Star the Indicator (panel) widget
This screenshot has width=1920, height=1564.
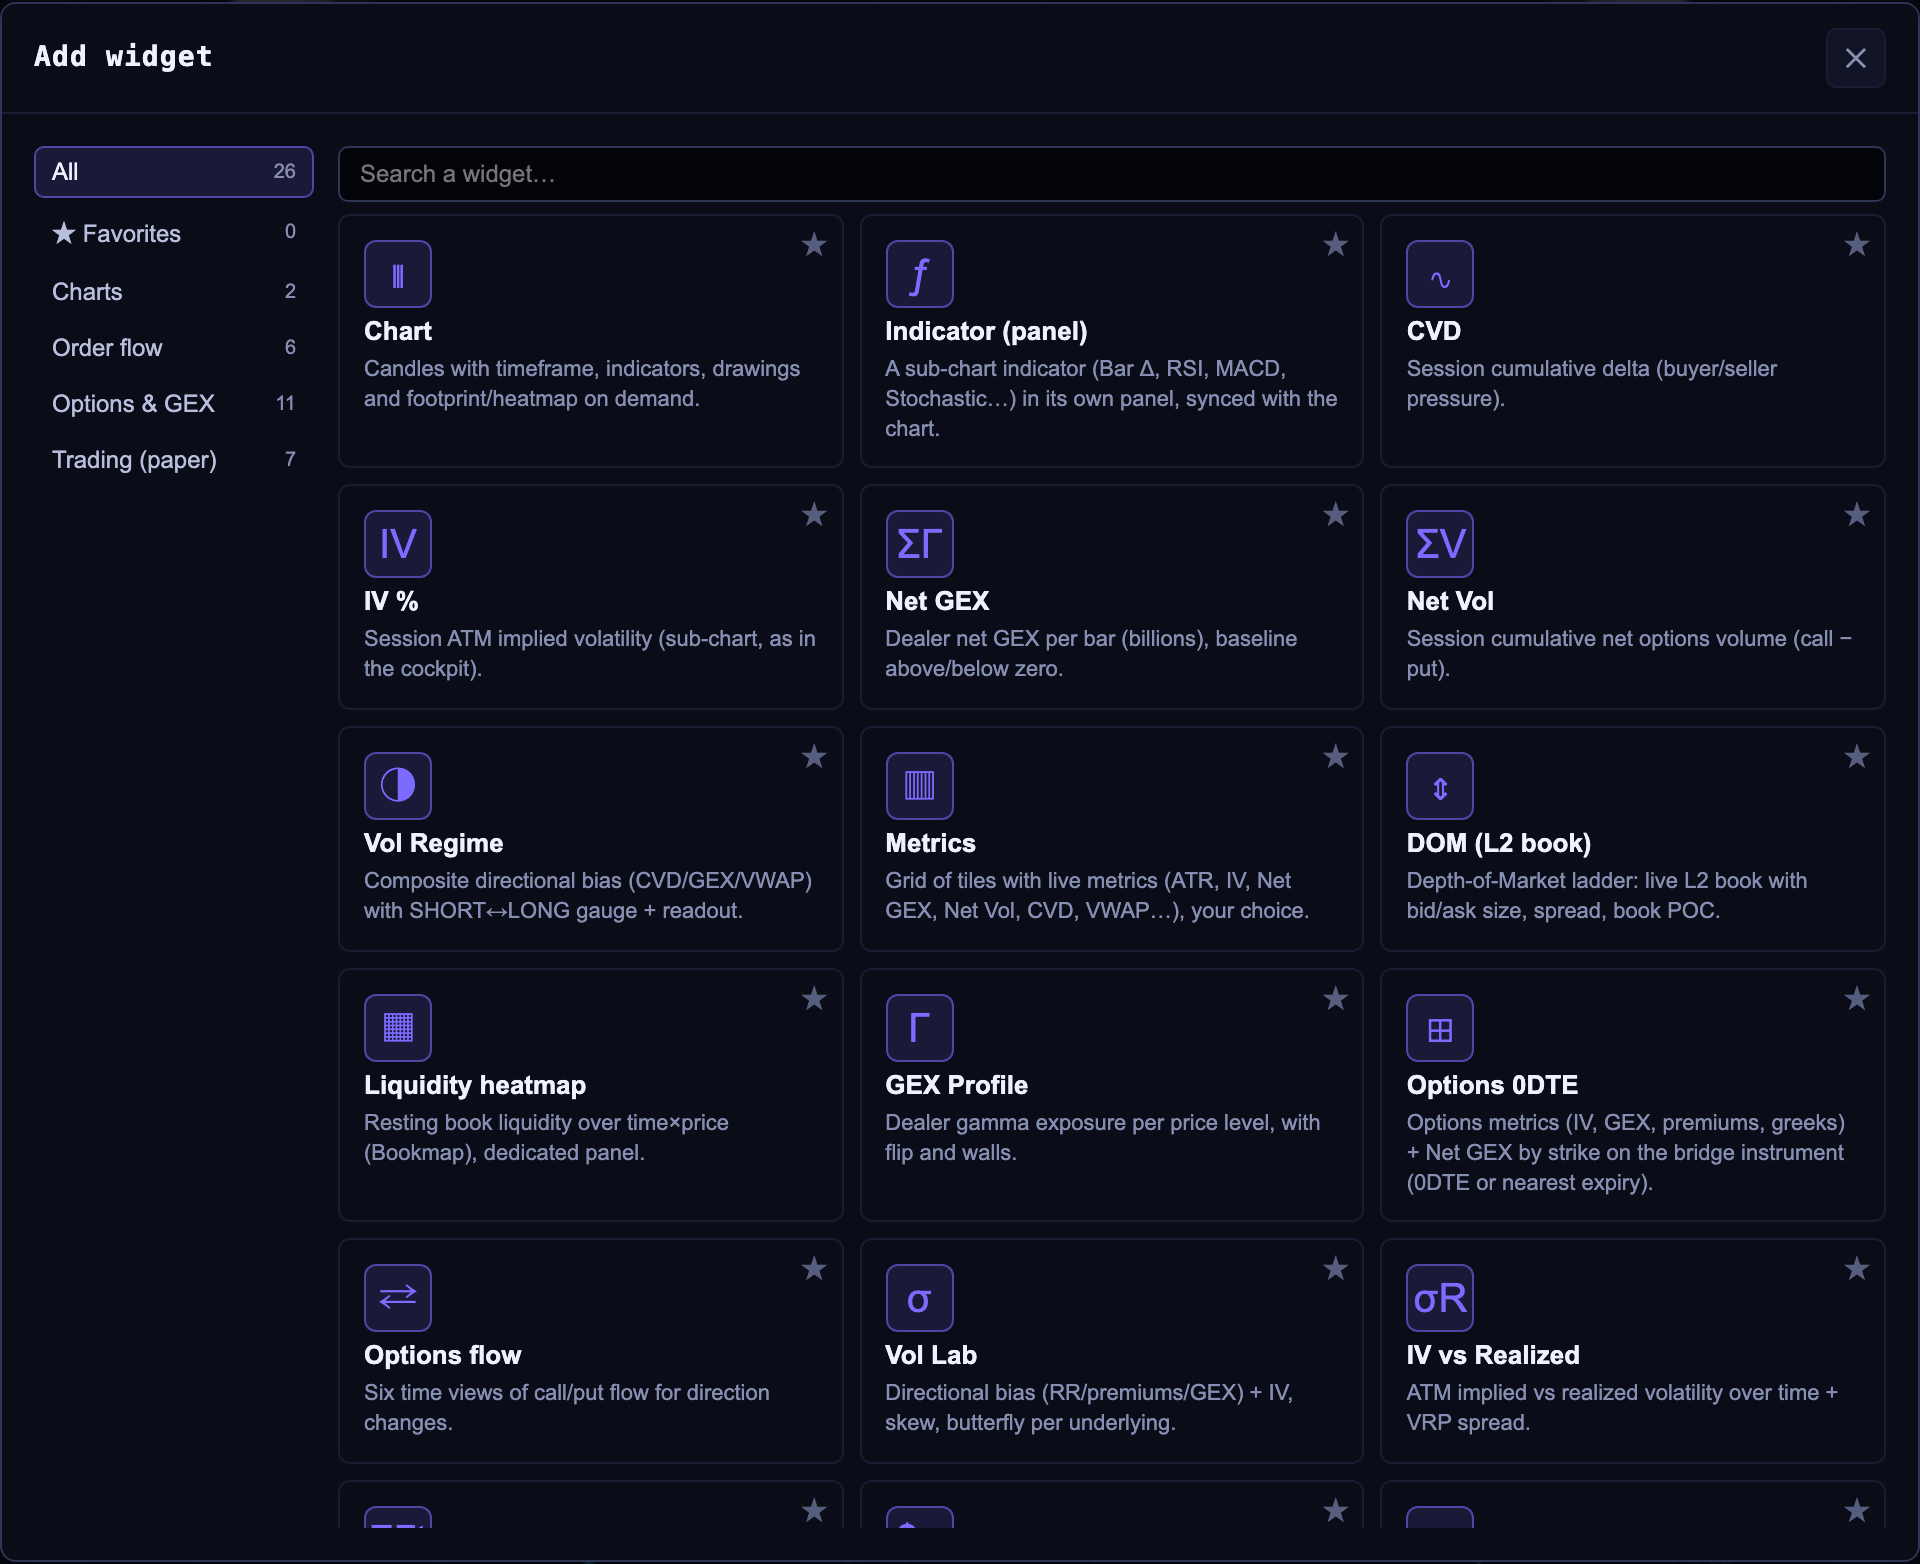1335,245
